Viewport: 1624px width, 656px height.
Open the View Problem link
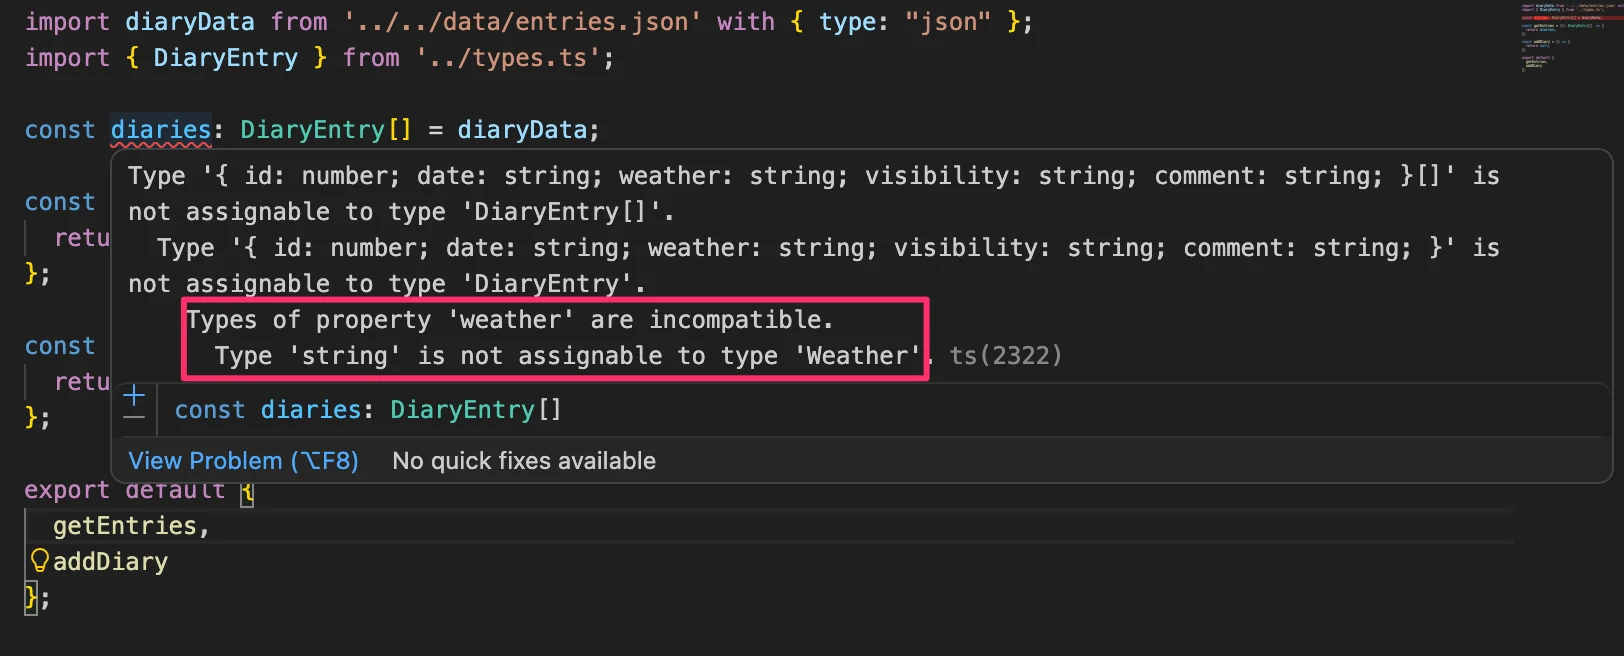243,461
